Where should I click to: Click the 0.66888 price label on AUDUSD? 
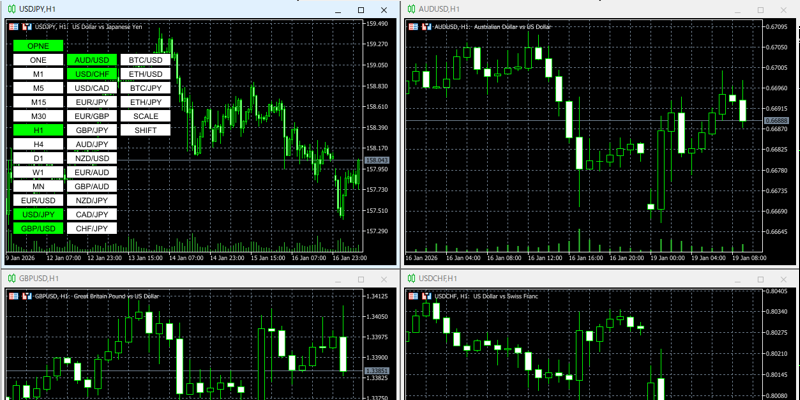coord(776,121)
